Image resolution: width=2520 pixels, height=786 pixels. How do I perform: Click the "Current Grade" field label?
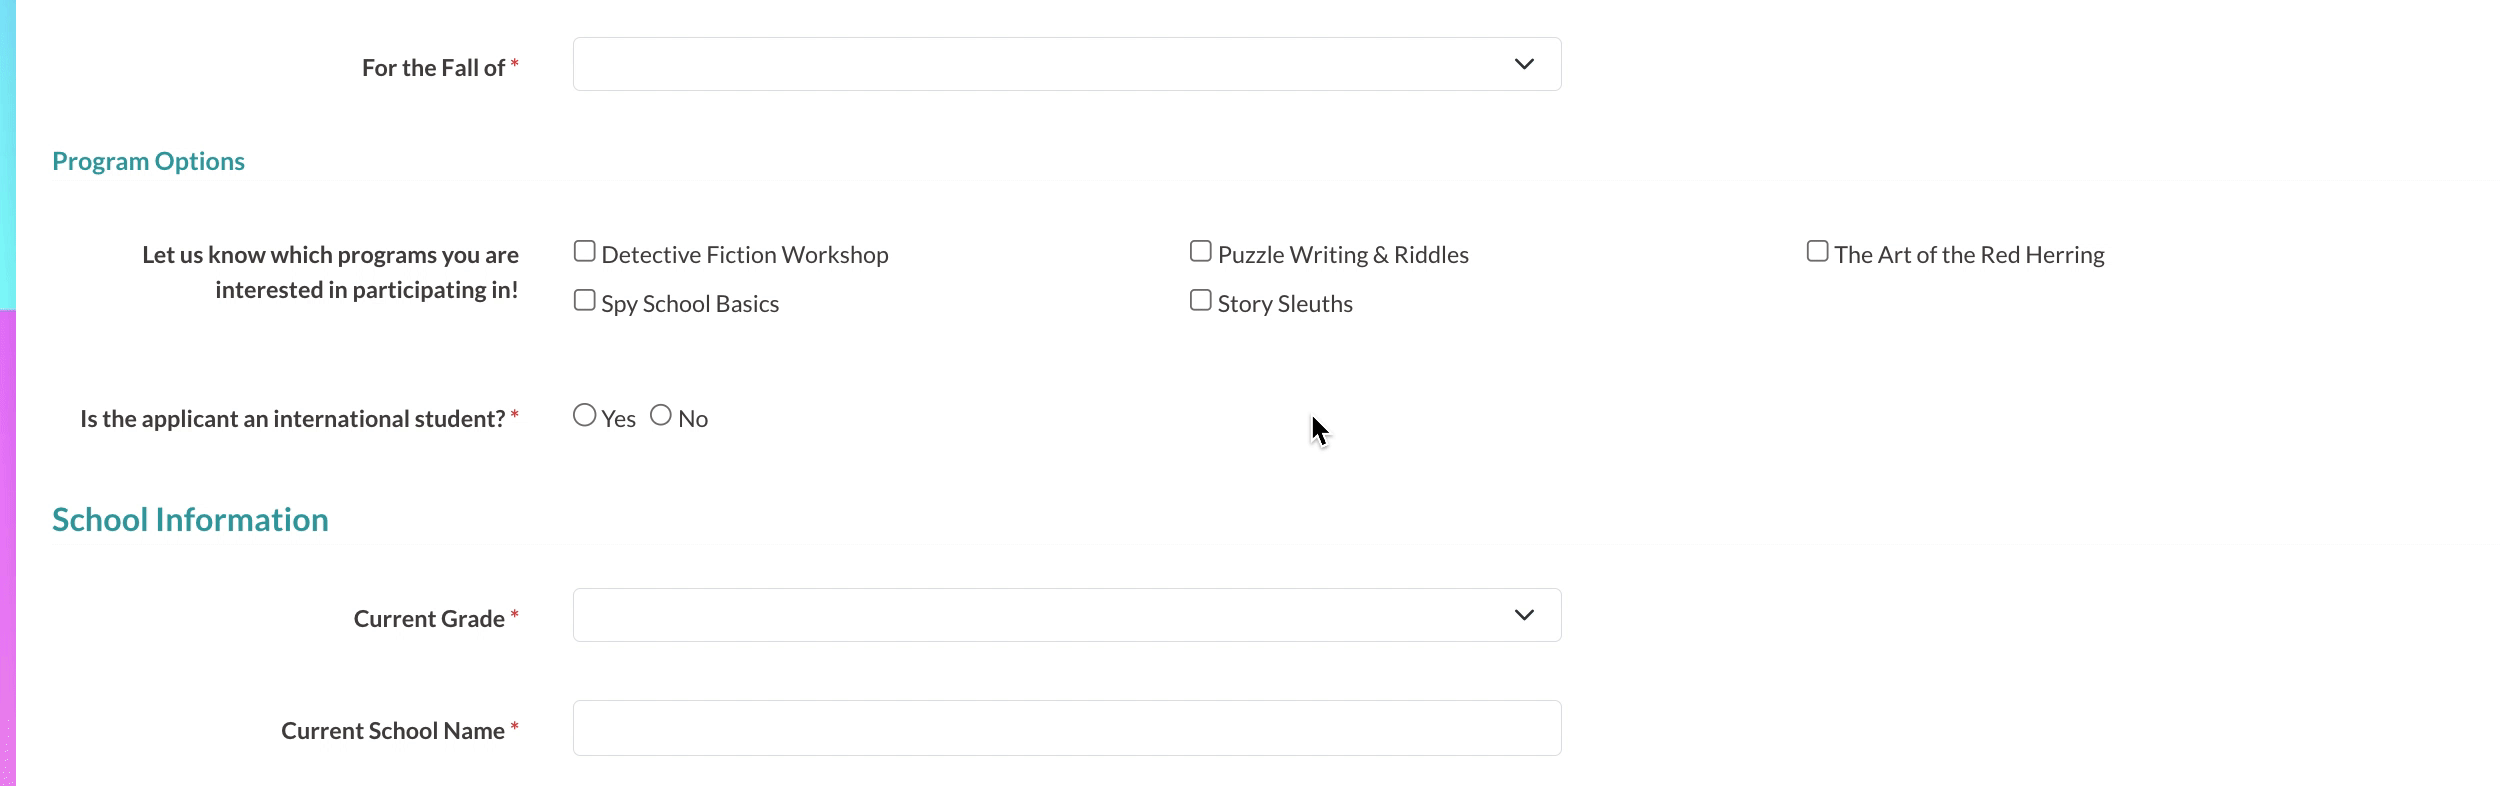429,619
